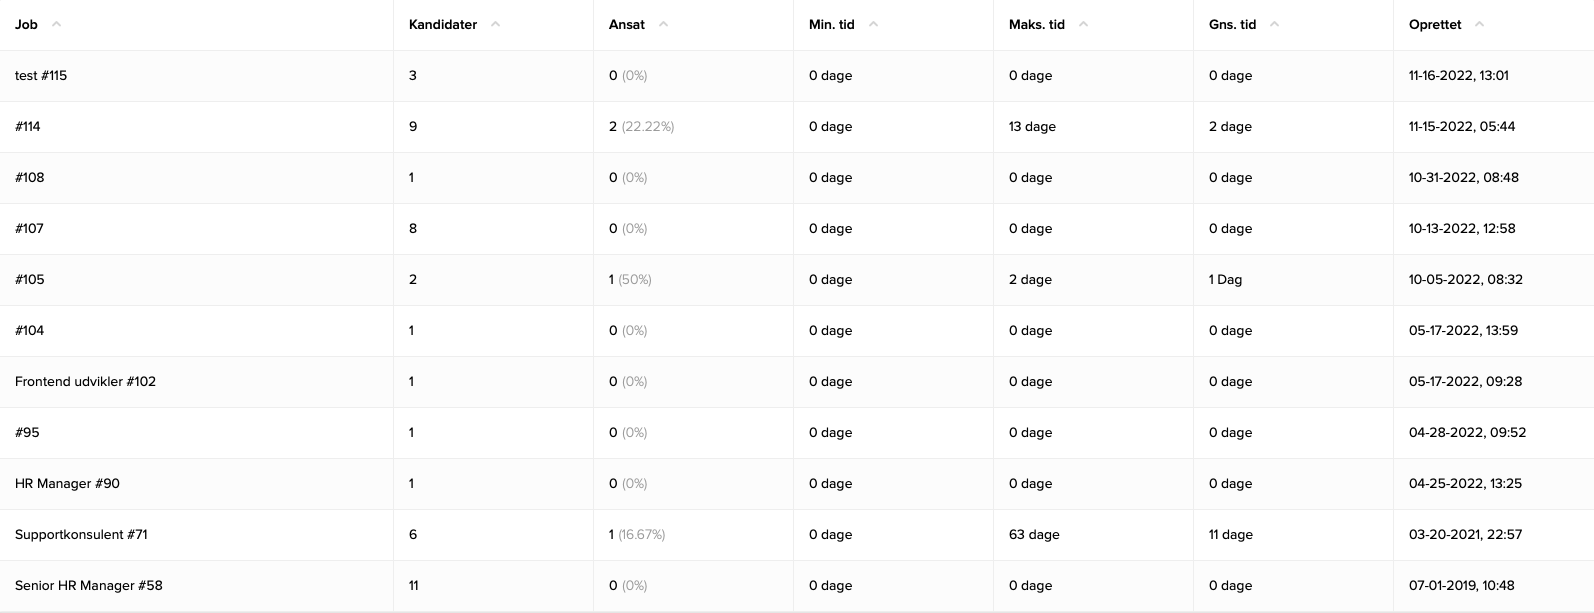
Task: Click the Maks. tid sort arrow
Action: click(x=1084, y=24)
